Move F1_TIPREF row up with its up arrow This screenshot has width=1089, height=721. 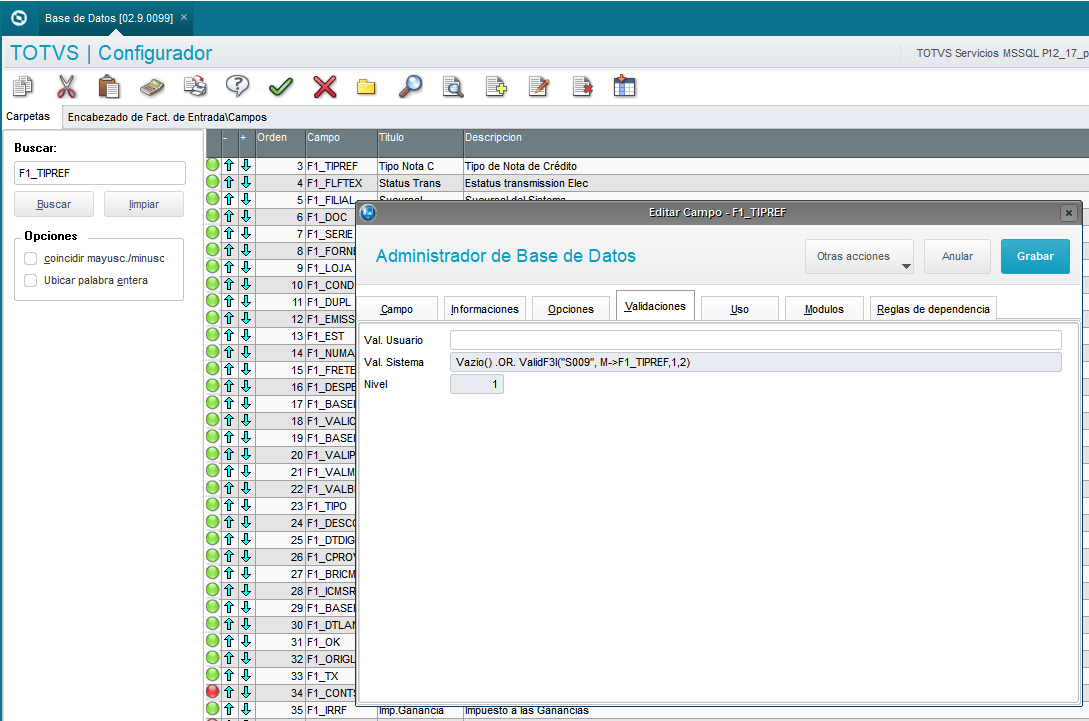(229, 166)
